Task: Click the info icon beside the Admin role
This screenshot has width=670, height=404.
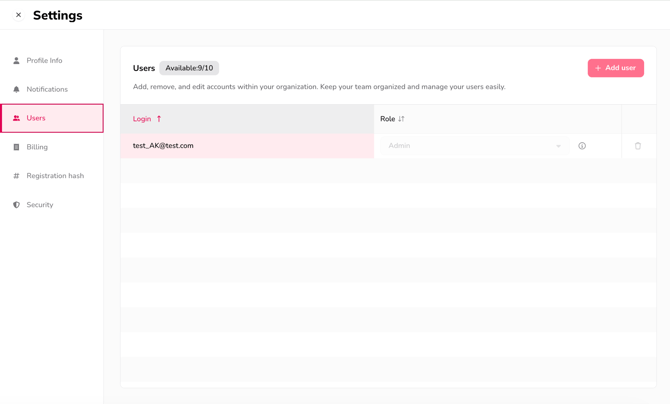Action: (x=582, y=146)
